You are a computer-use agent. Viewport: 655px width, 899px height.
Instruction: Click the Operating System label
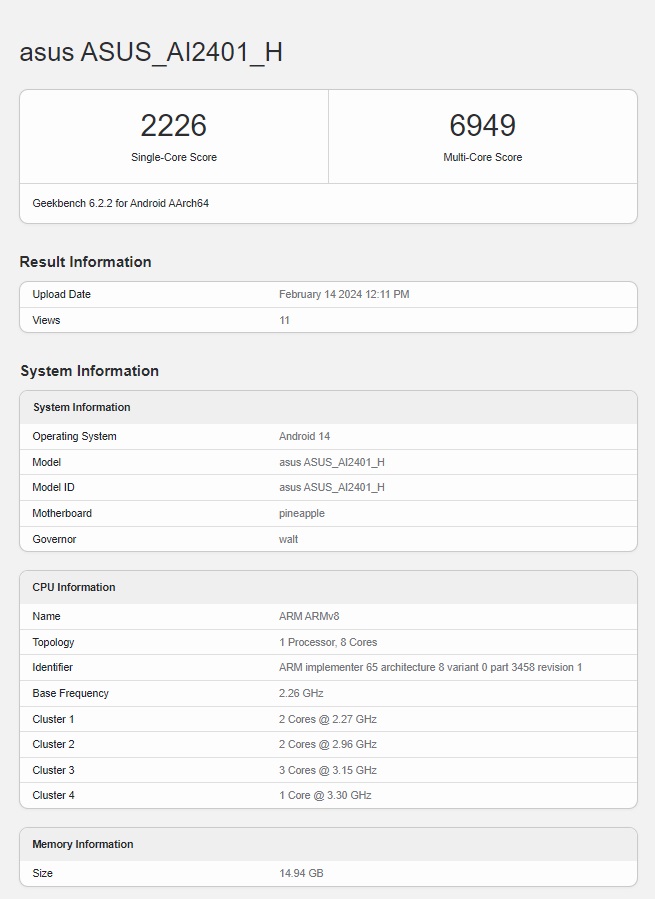75,436
